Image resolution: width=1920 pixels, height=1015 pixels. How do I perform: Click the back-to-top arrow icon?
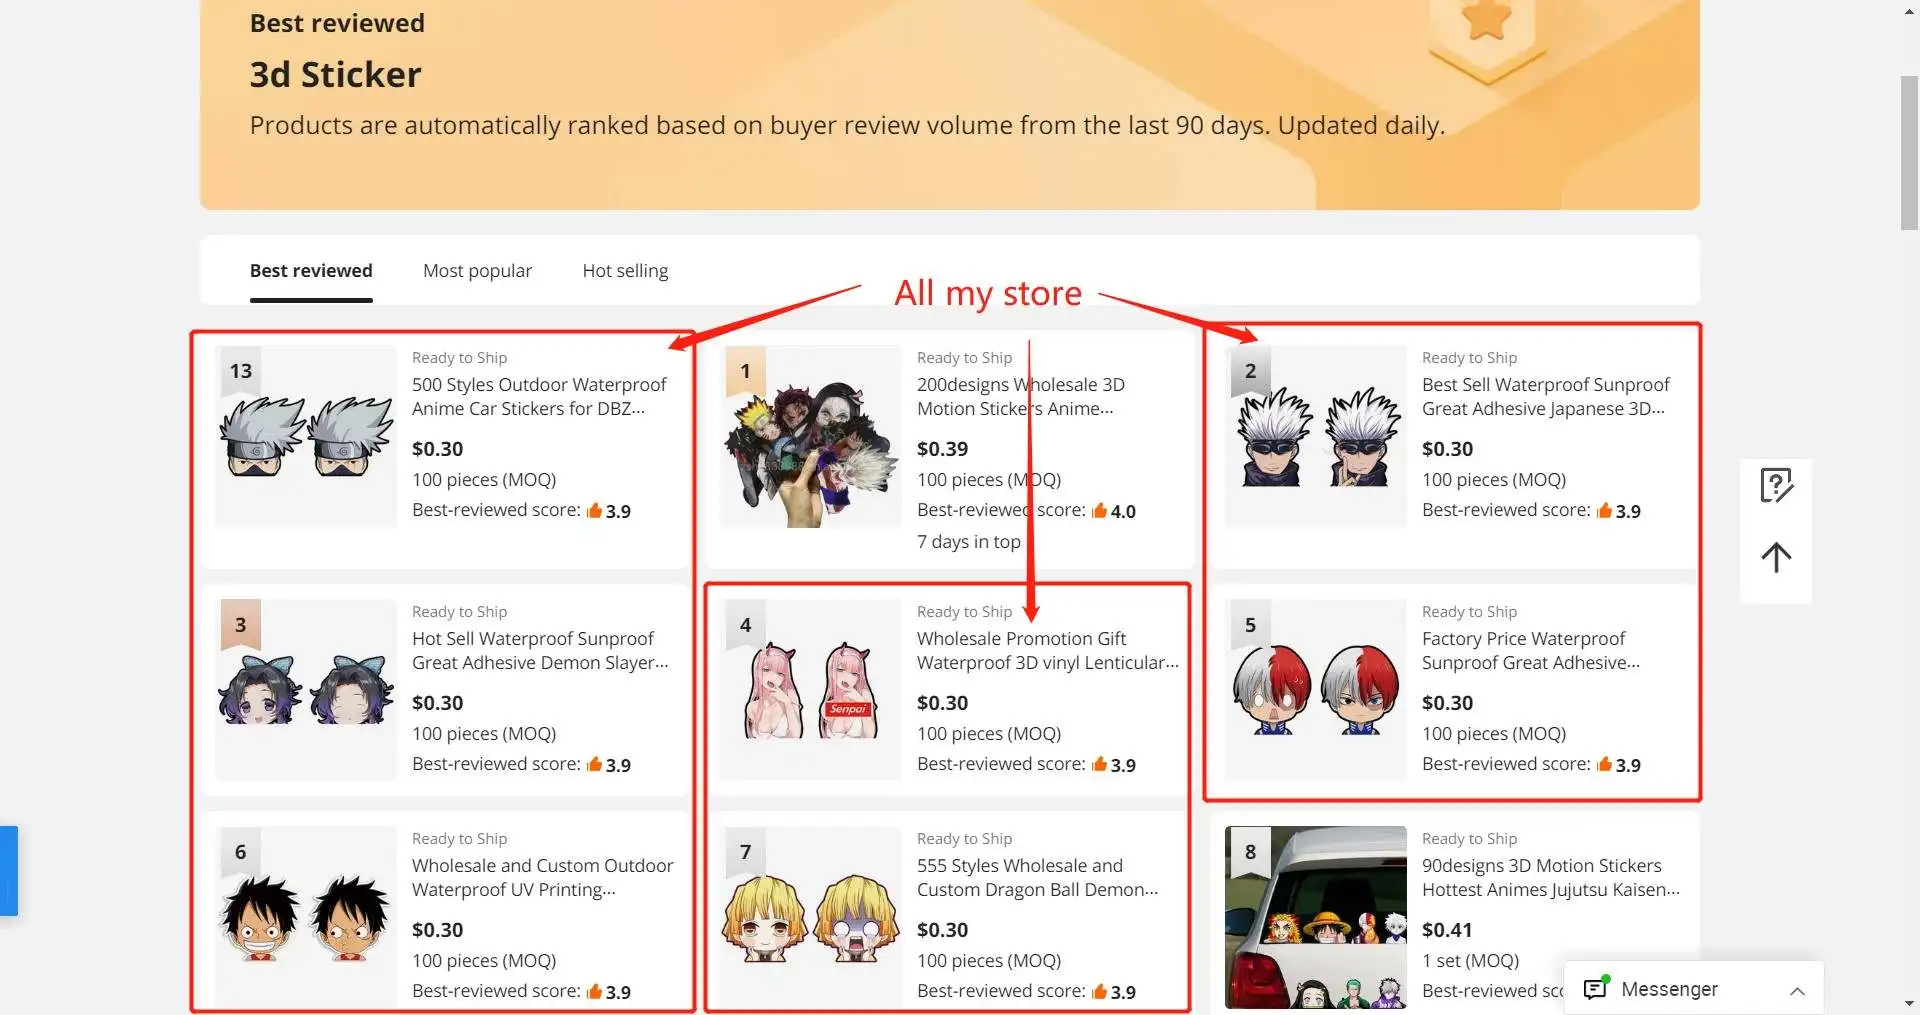1775,558
